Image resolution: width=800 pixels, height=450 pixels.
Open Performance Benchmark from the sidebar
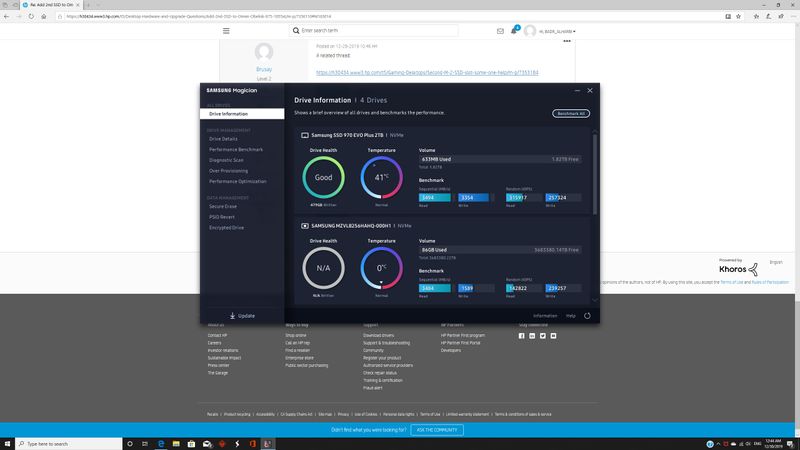pyautogui.click(x=237, y=149)
